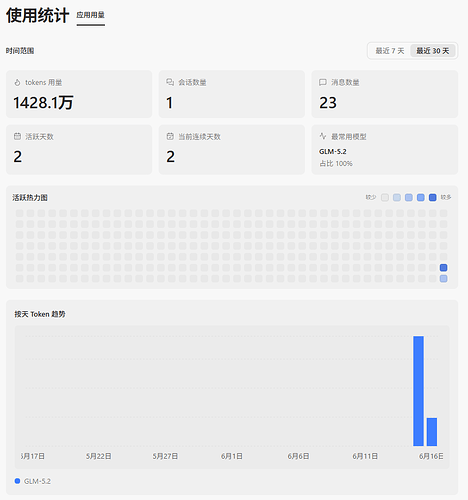Open the 应用用量 tab
The image size is (468, 500).
tap(90, 15)
